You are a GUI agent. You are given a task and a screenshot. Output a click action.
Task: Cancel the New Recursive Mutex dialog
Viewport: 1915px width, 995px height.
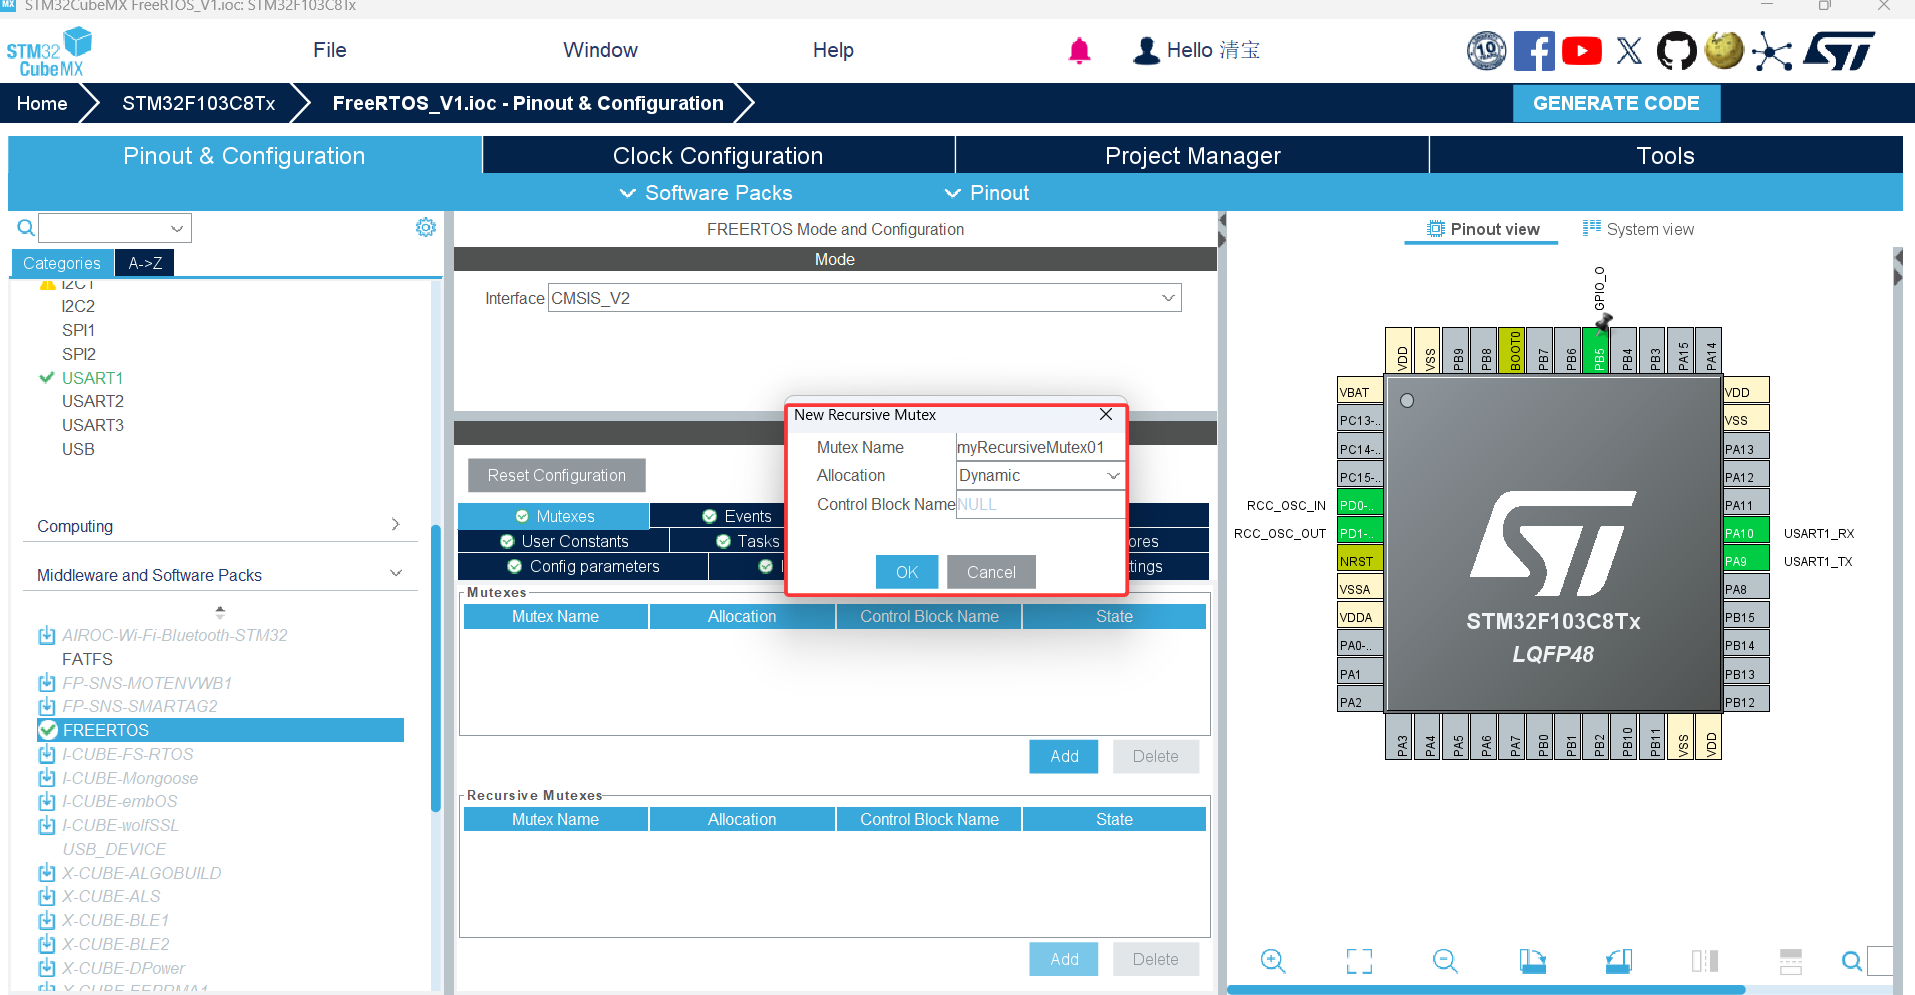tap(991, 572)
